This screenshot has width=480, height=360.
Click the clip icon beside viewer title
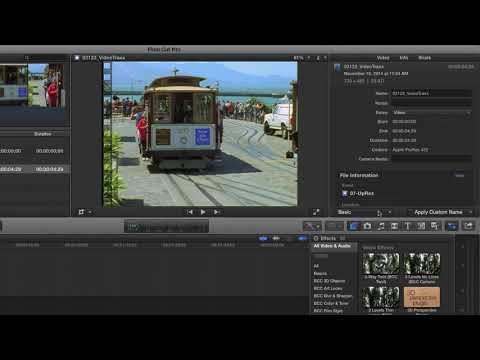pyautogui.click(x=77, y=58)
